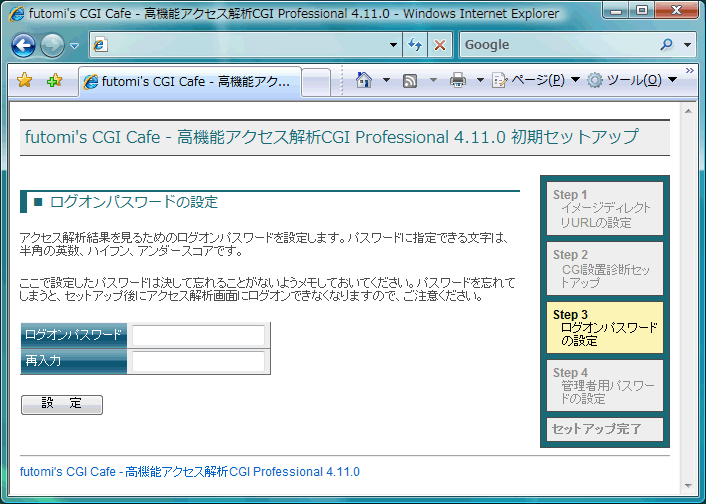Open the ツール(O) menu
Screen dimensions: 706x504
[632, 80]
